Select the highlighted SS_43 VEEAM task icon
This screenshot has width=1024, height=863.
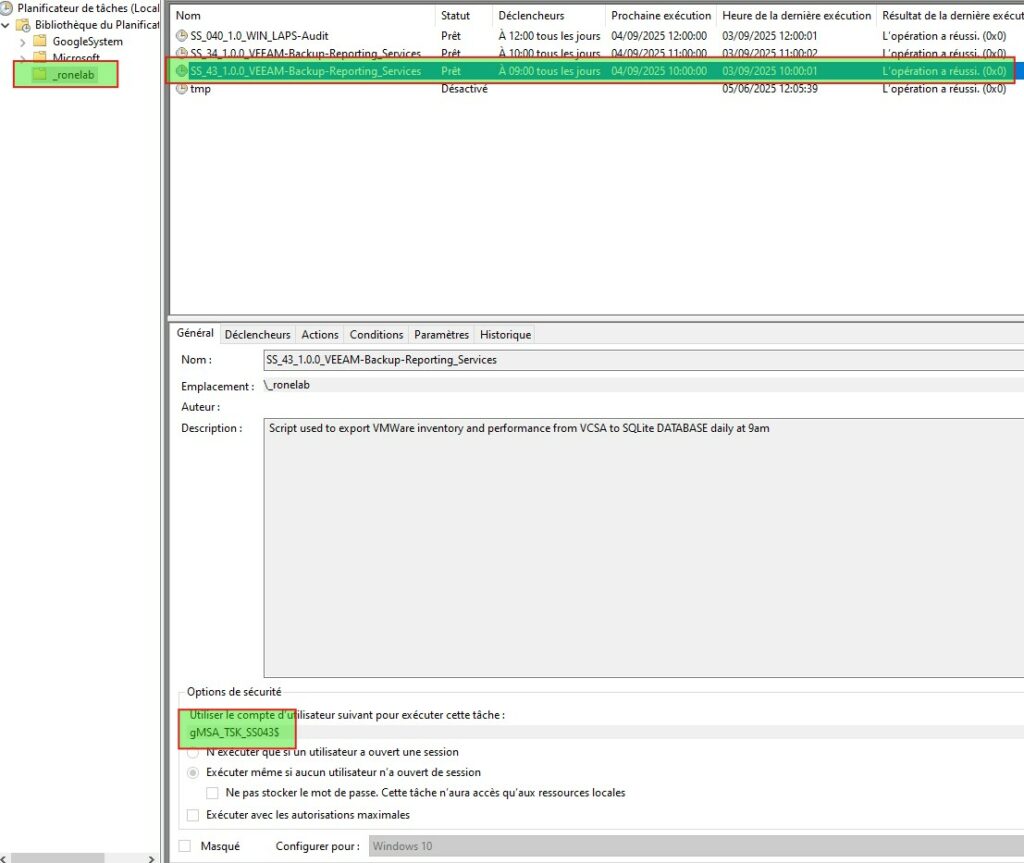coord(181,71)
